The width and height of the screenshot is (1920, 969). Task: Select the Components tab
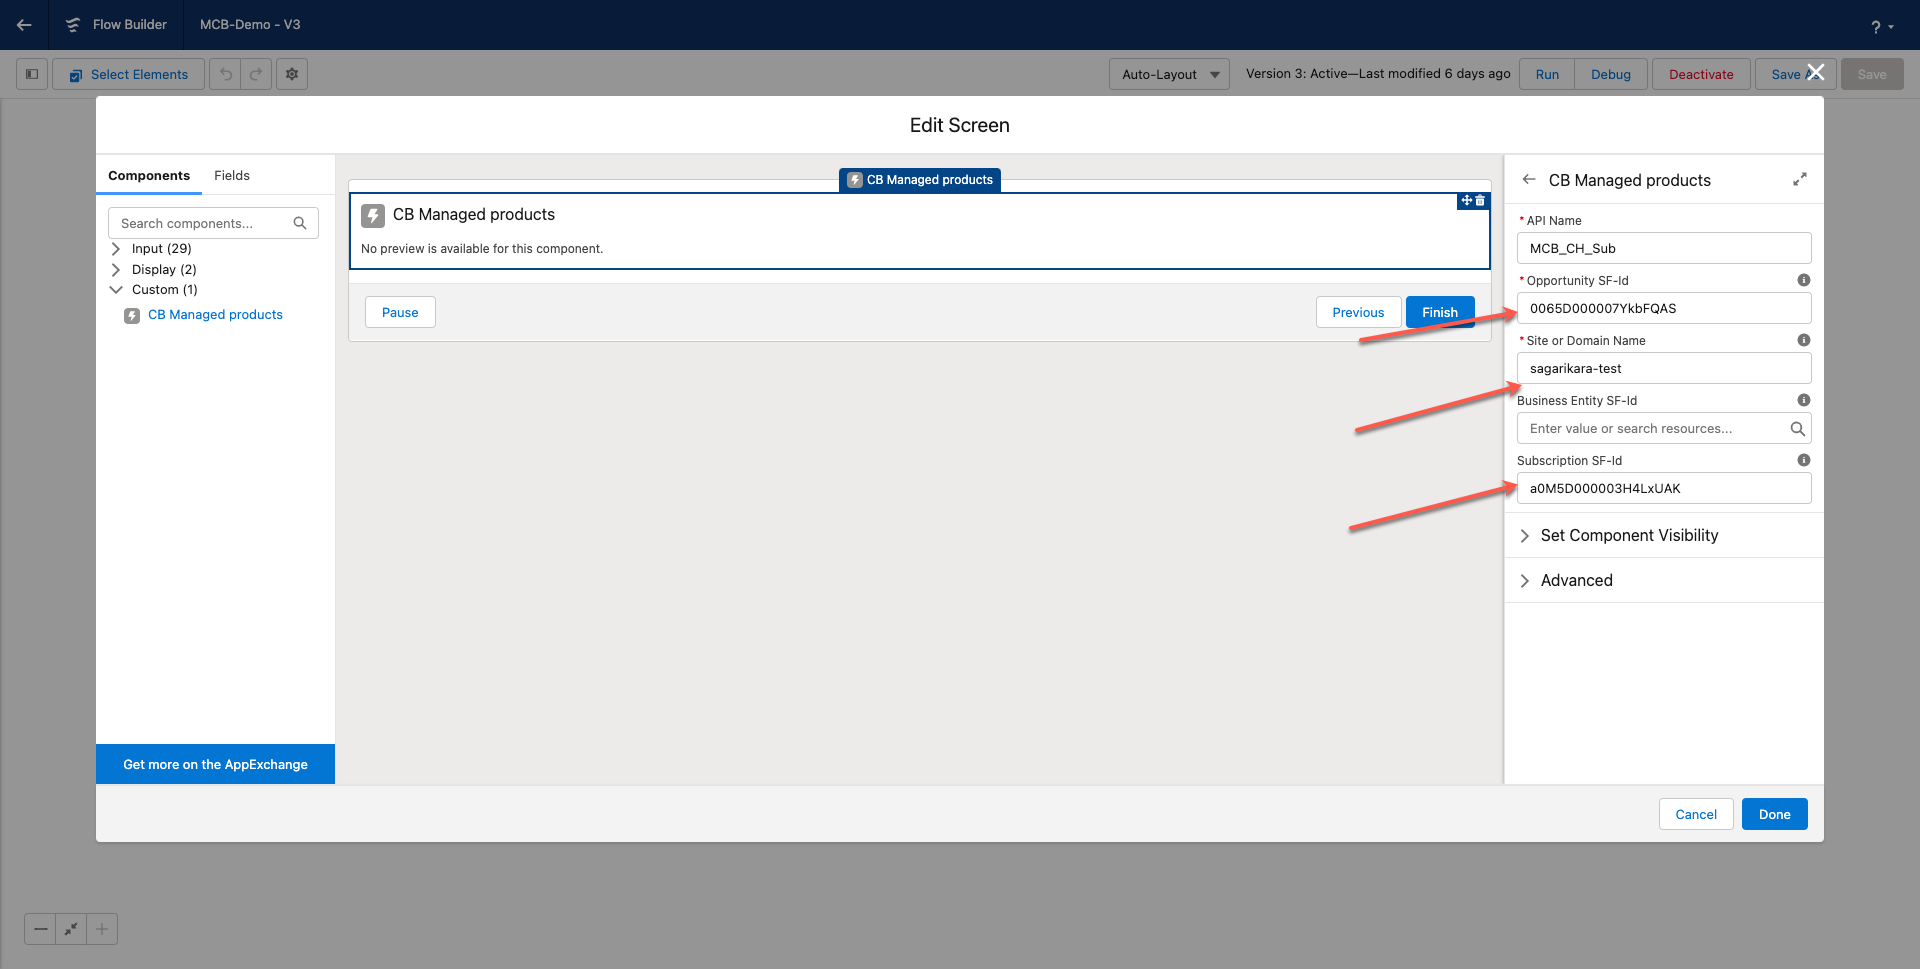[x=149, y=176]
